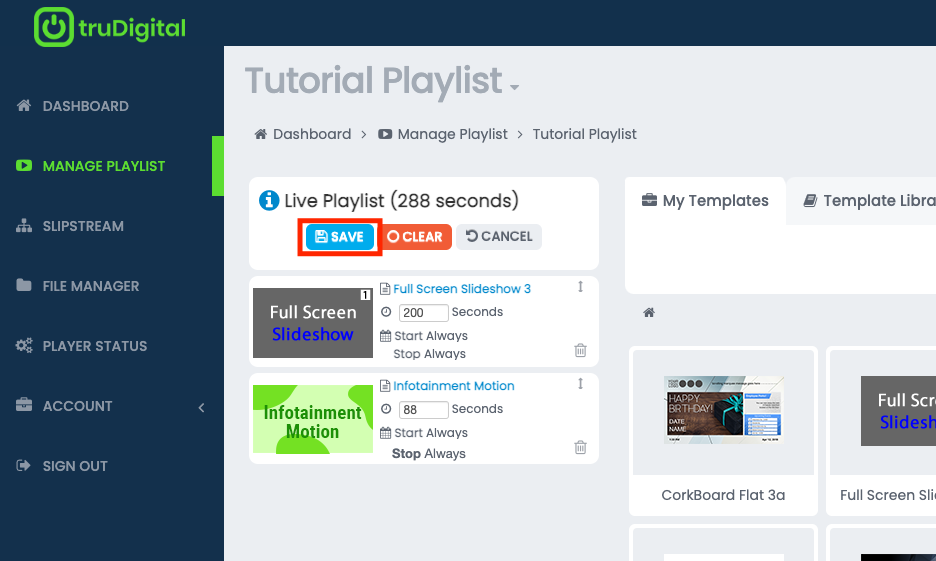
Task: Open the Tutorial Playlist title dropdown
Action: (515, 87)
